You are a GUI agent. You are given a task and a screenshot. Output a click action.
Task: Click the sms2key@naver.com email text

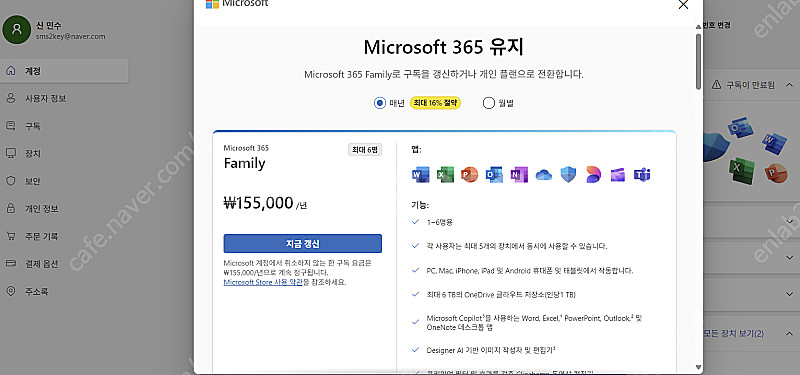(70, 36)
